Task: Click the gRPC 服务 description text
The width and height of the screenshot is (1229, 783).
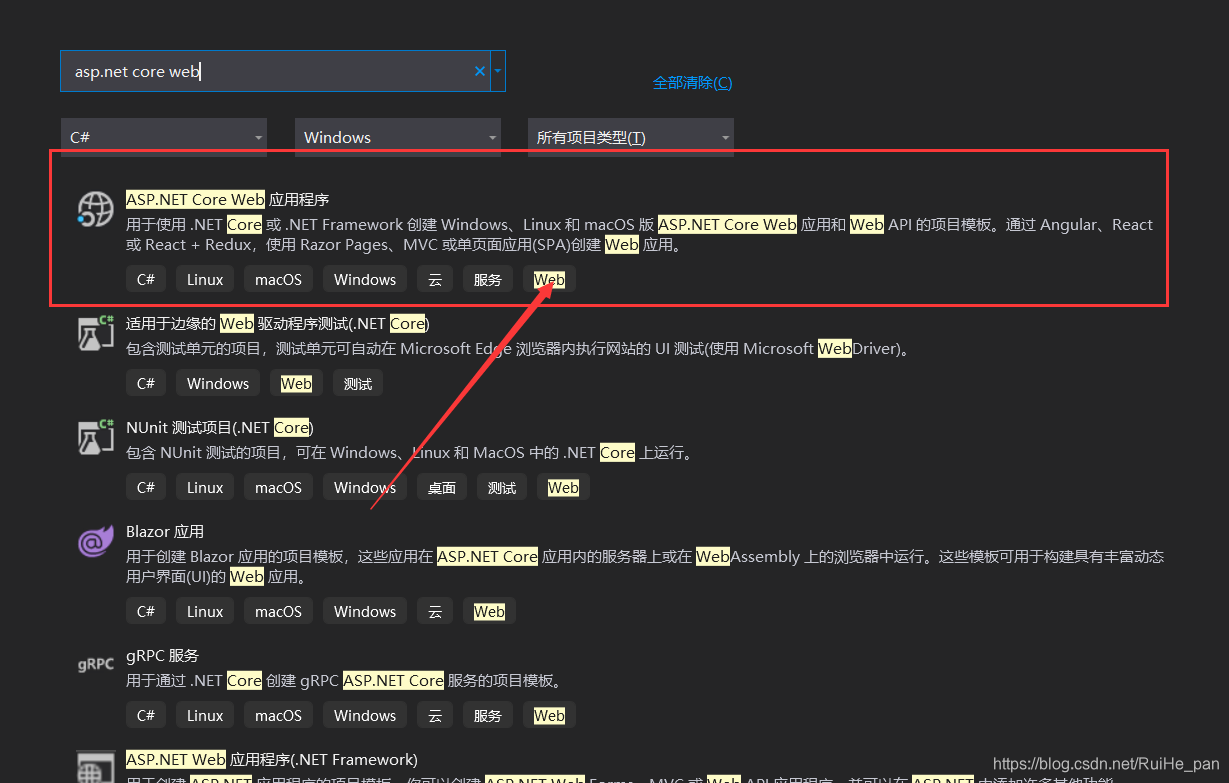Action: point(343,680)
